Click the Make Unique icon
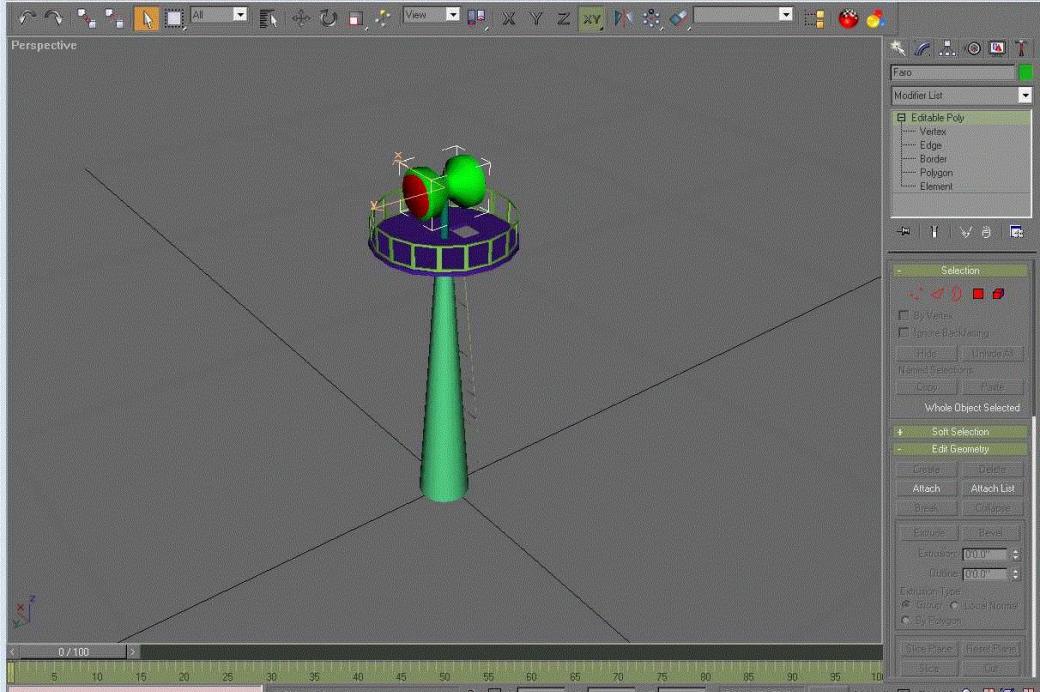Screen dimensions: 1040x692 [966, 232]
